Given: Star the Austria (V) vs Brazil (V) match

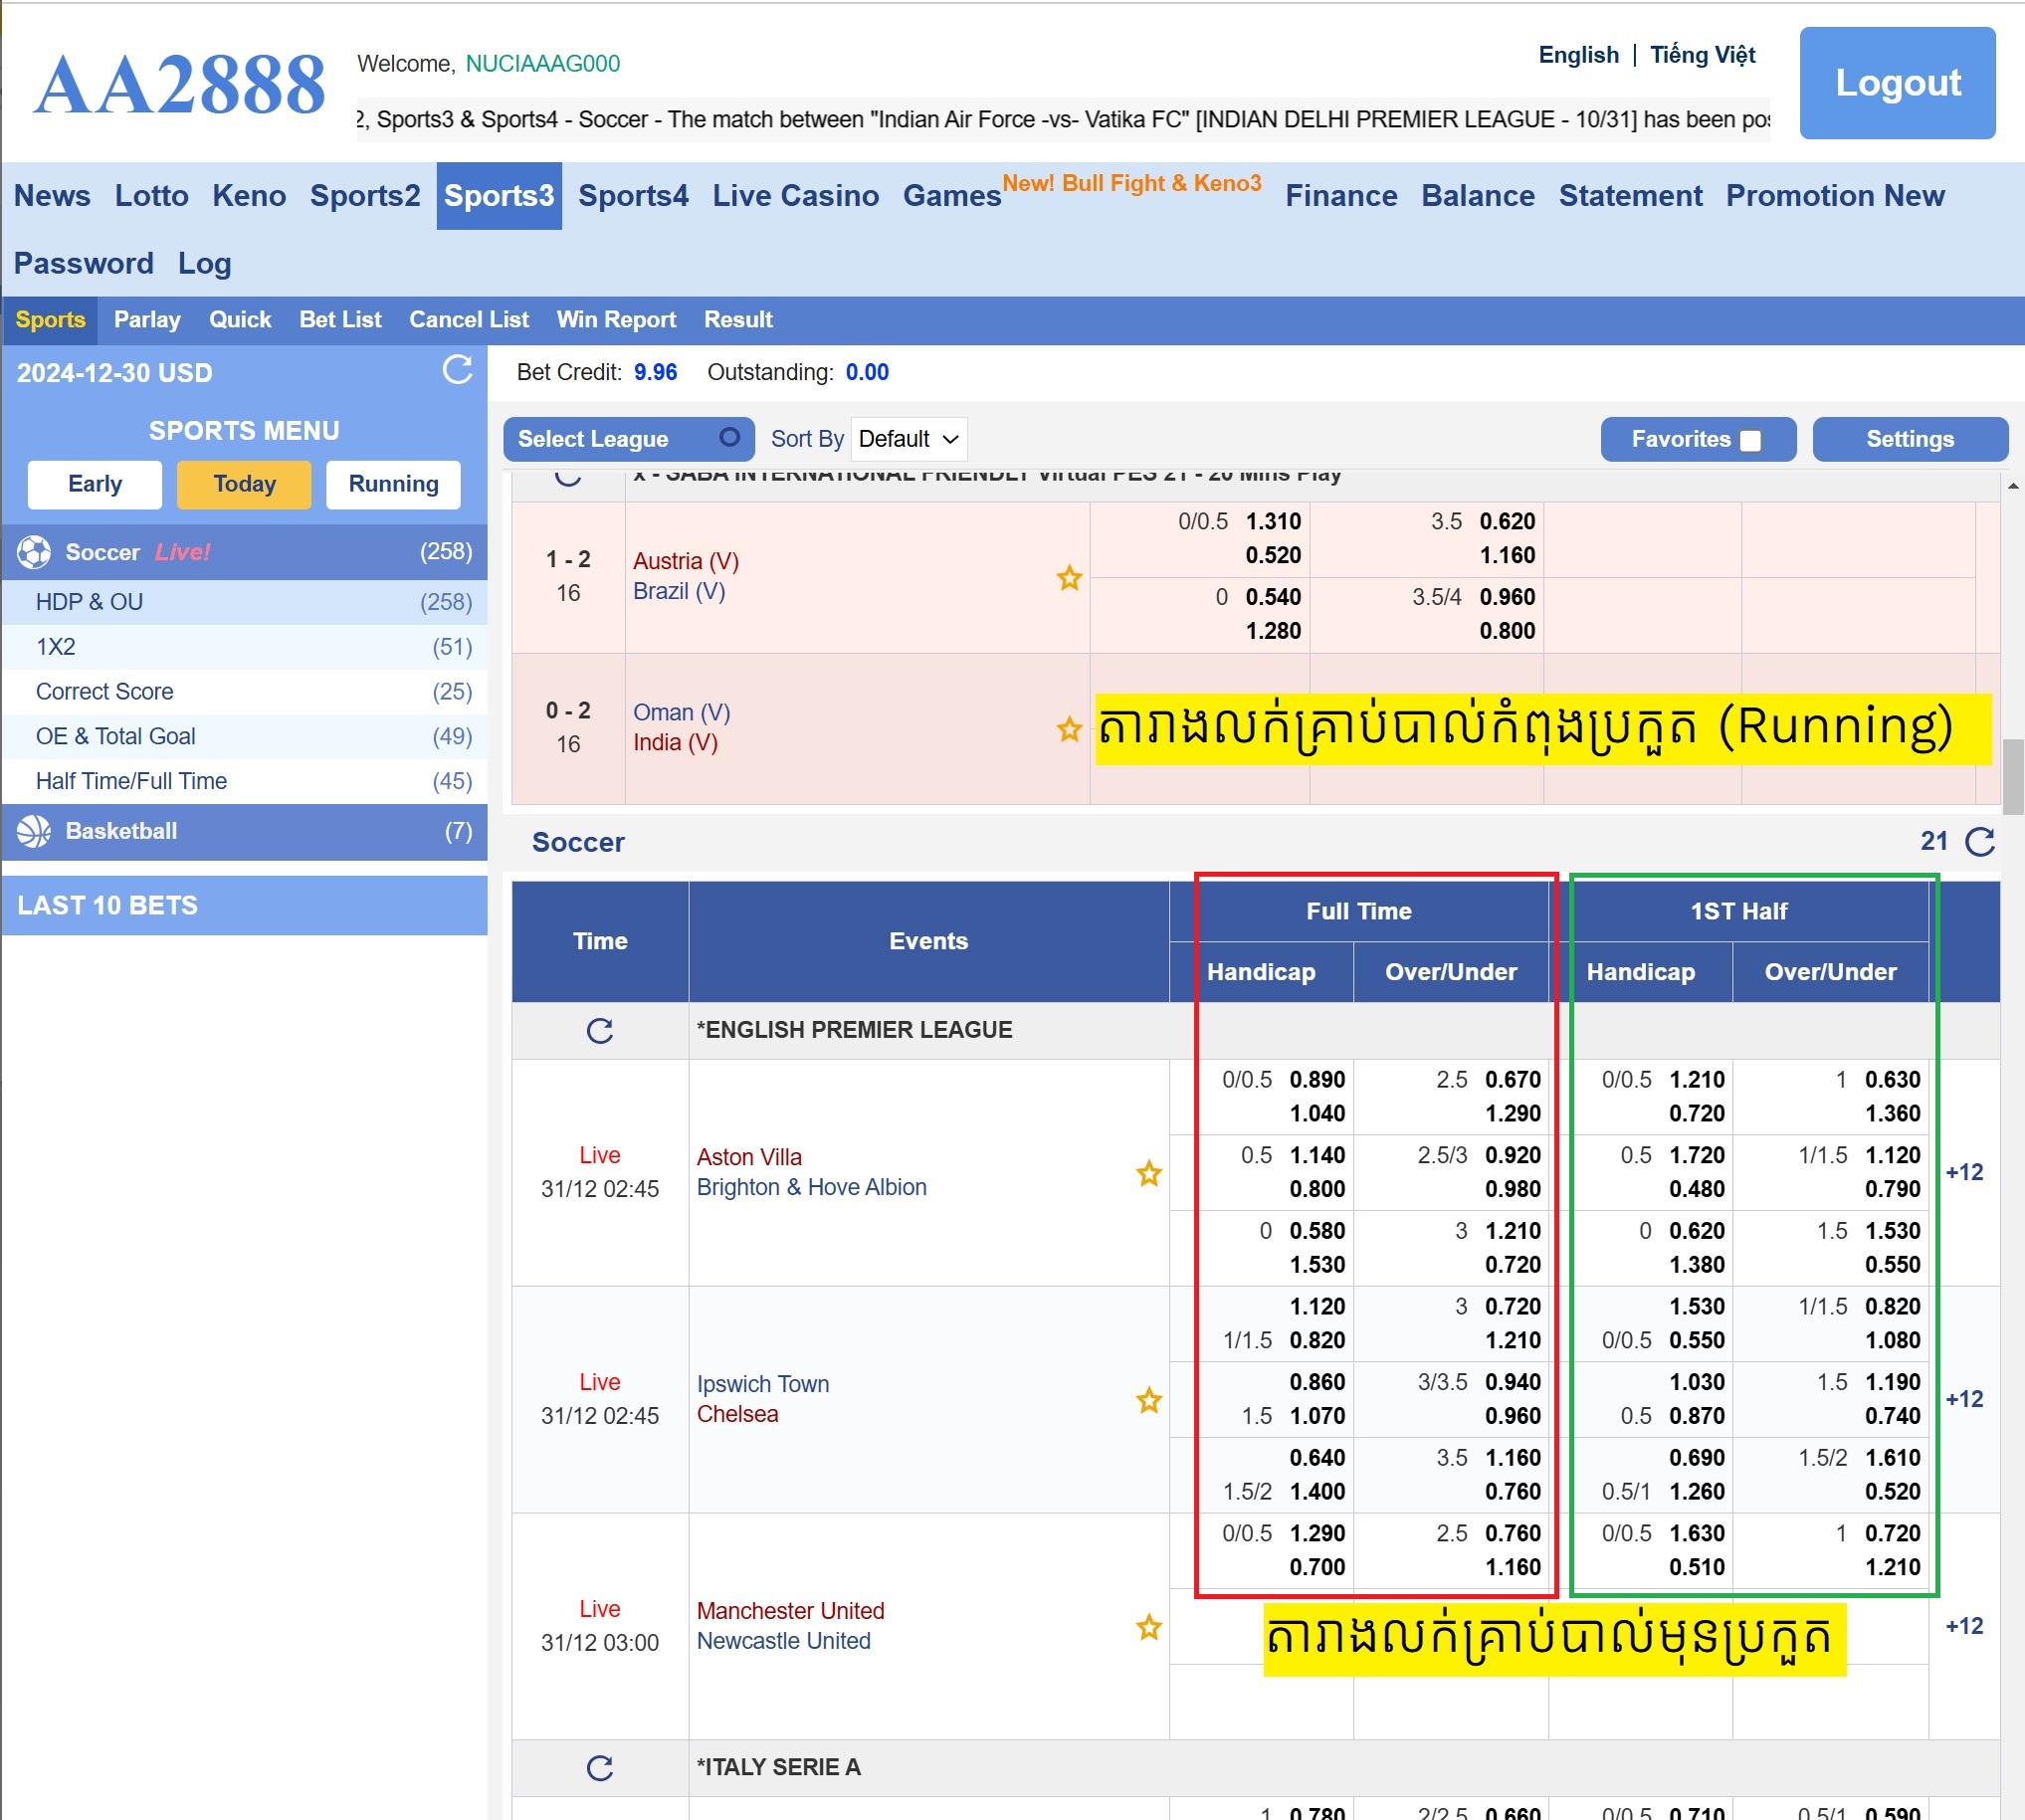Looking at the screenshot, I should coord(1069,578).
